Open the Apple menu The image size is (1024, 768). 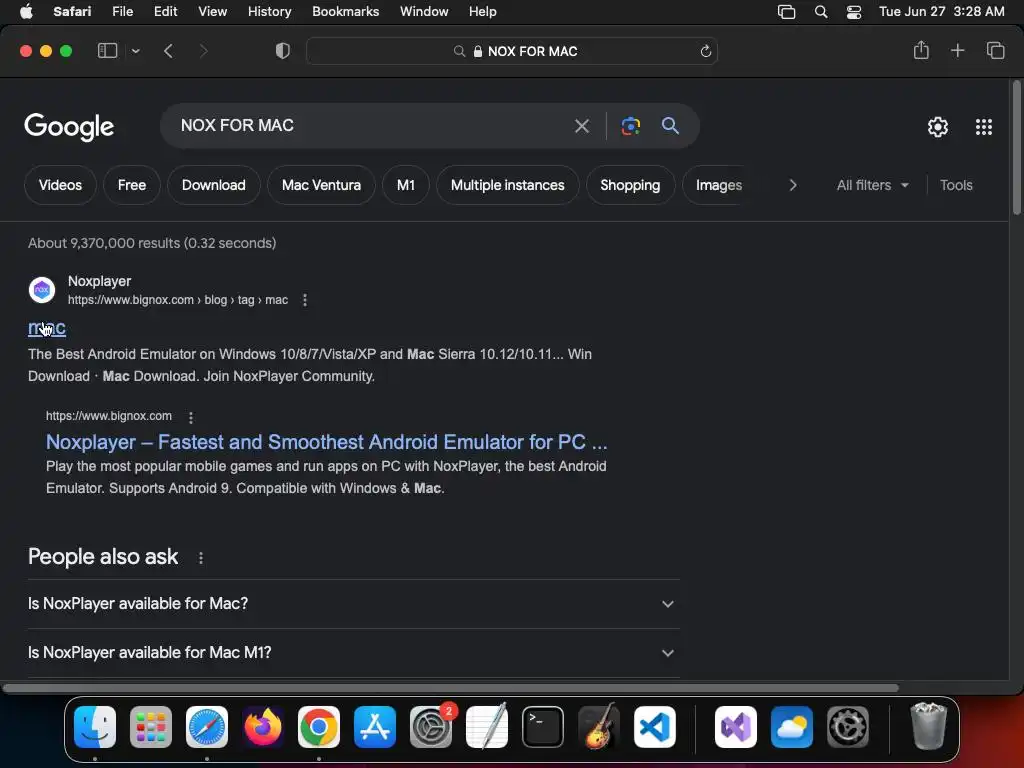(x=26, y=11)
